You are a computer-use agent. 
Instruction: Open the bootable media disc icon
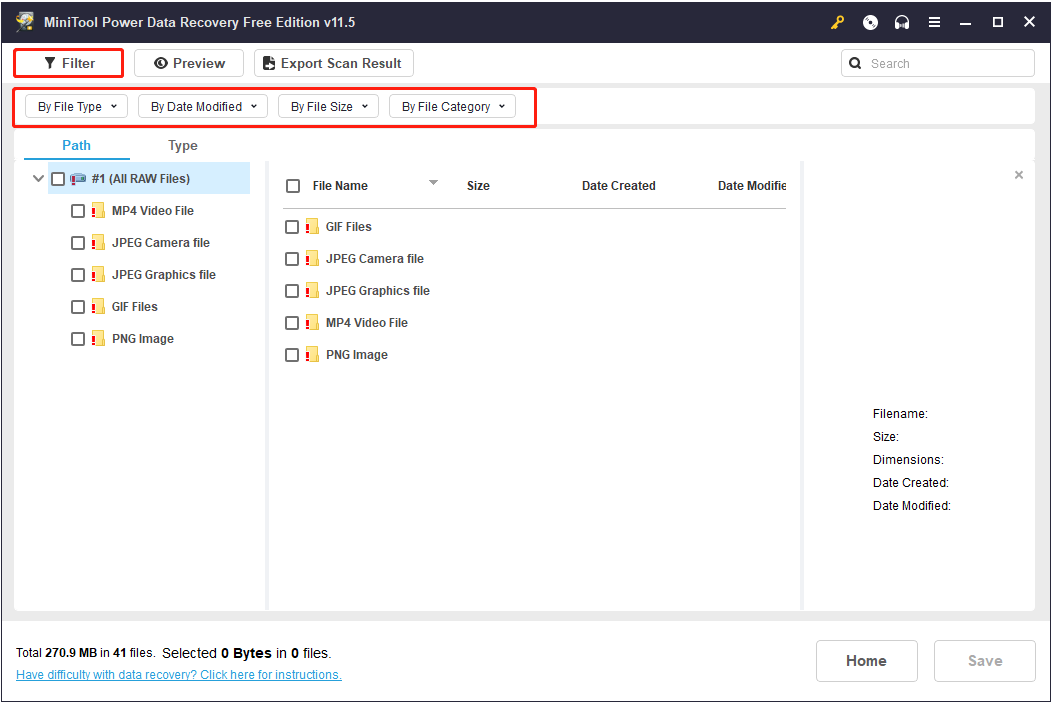tap(871, 22)
